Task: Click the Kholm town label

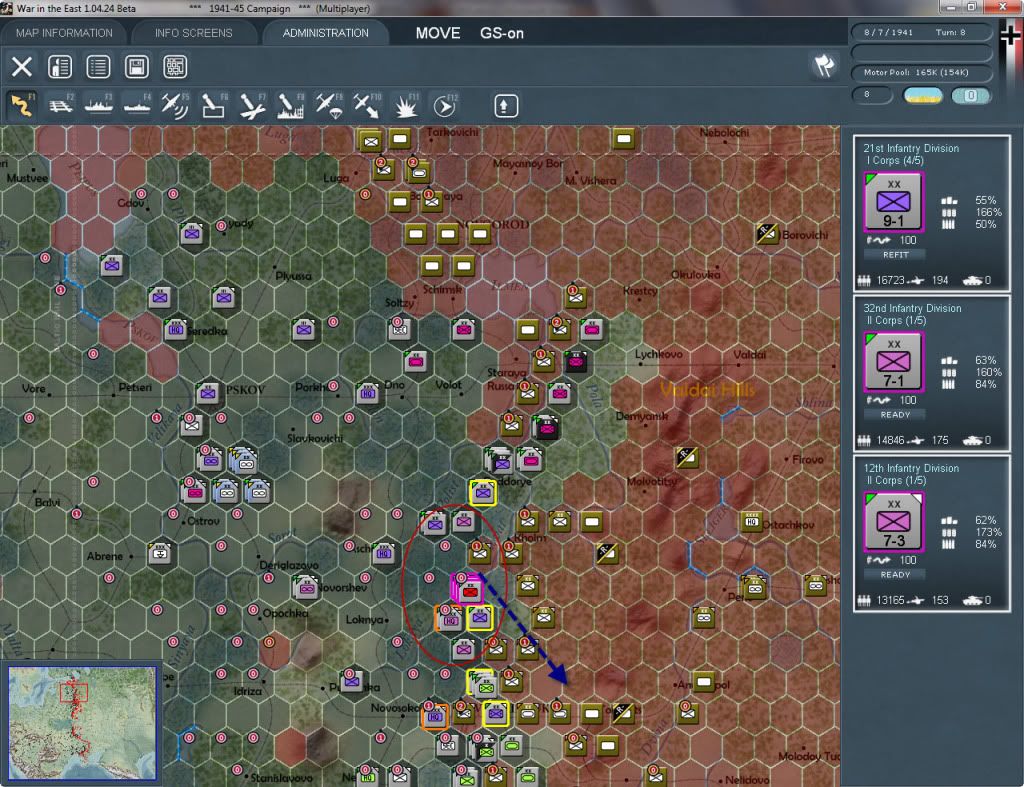Action: (x=530, y=538)
